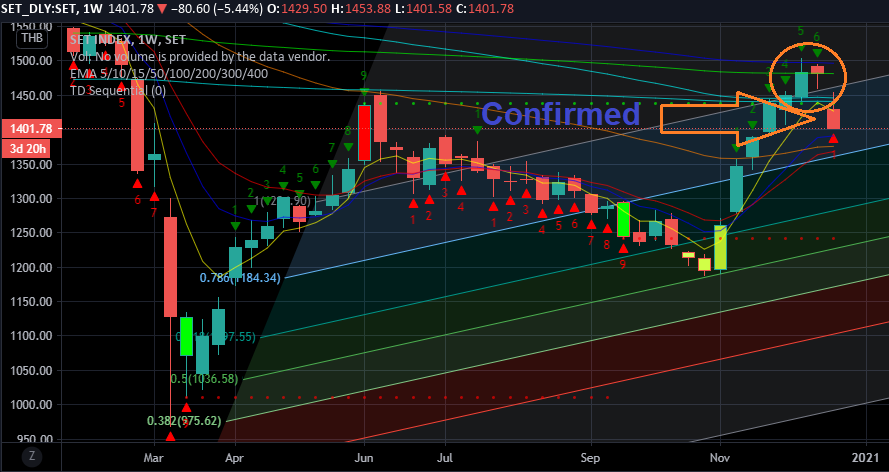
Task: Click the Vol no-volume legend line
Action: pos(200,57)
